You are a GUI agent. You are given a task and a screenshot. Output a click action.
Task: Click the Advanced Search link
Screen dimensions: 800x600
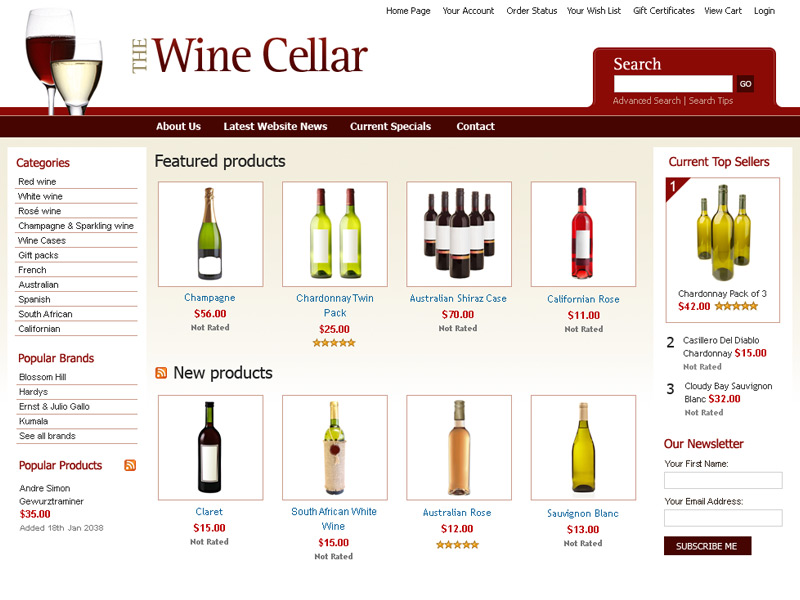click(x=646, y=101)
